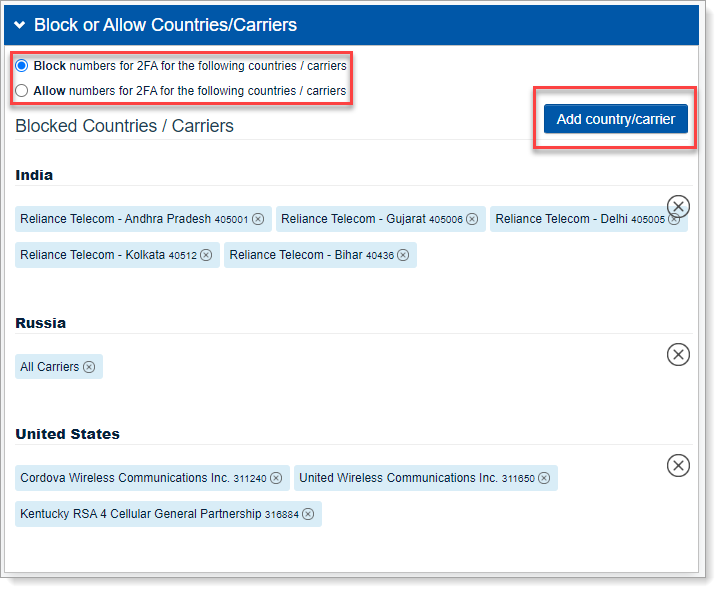Screen dimensions: 721x593
Task: Delete the India country block
Action: coord(678,207)
